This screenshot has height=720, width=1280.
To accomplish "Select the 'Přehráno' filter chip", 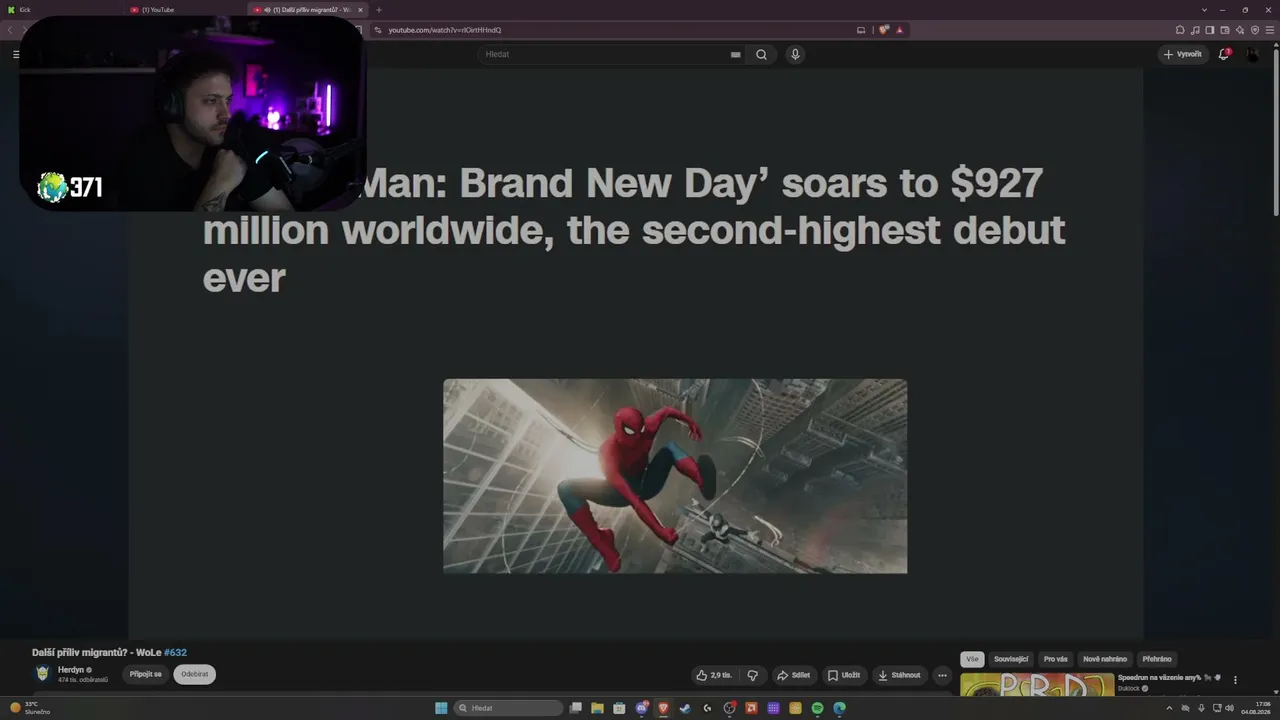I will pos(1157,659).
